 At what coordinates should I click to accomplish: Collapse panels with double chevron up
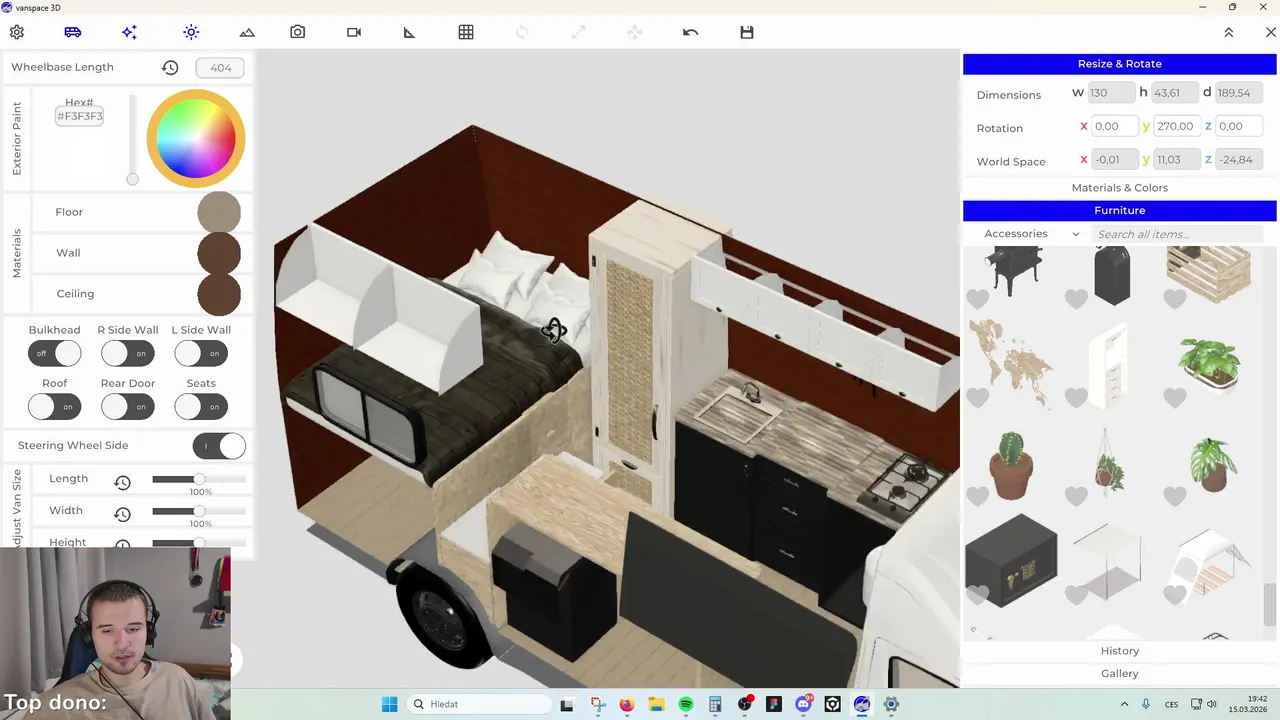[1229, 32]
